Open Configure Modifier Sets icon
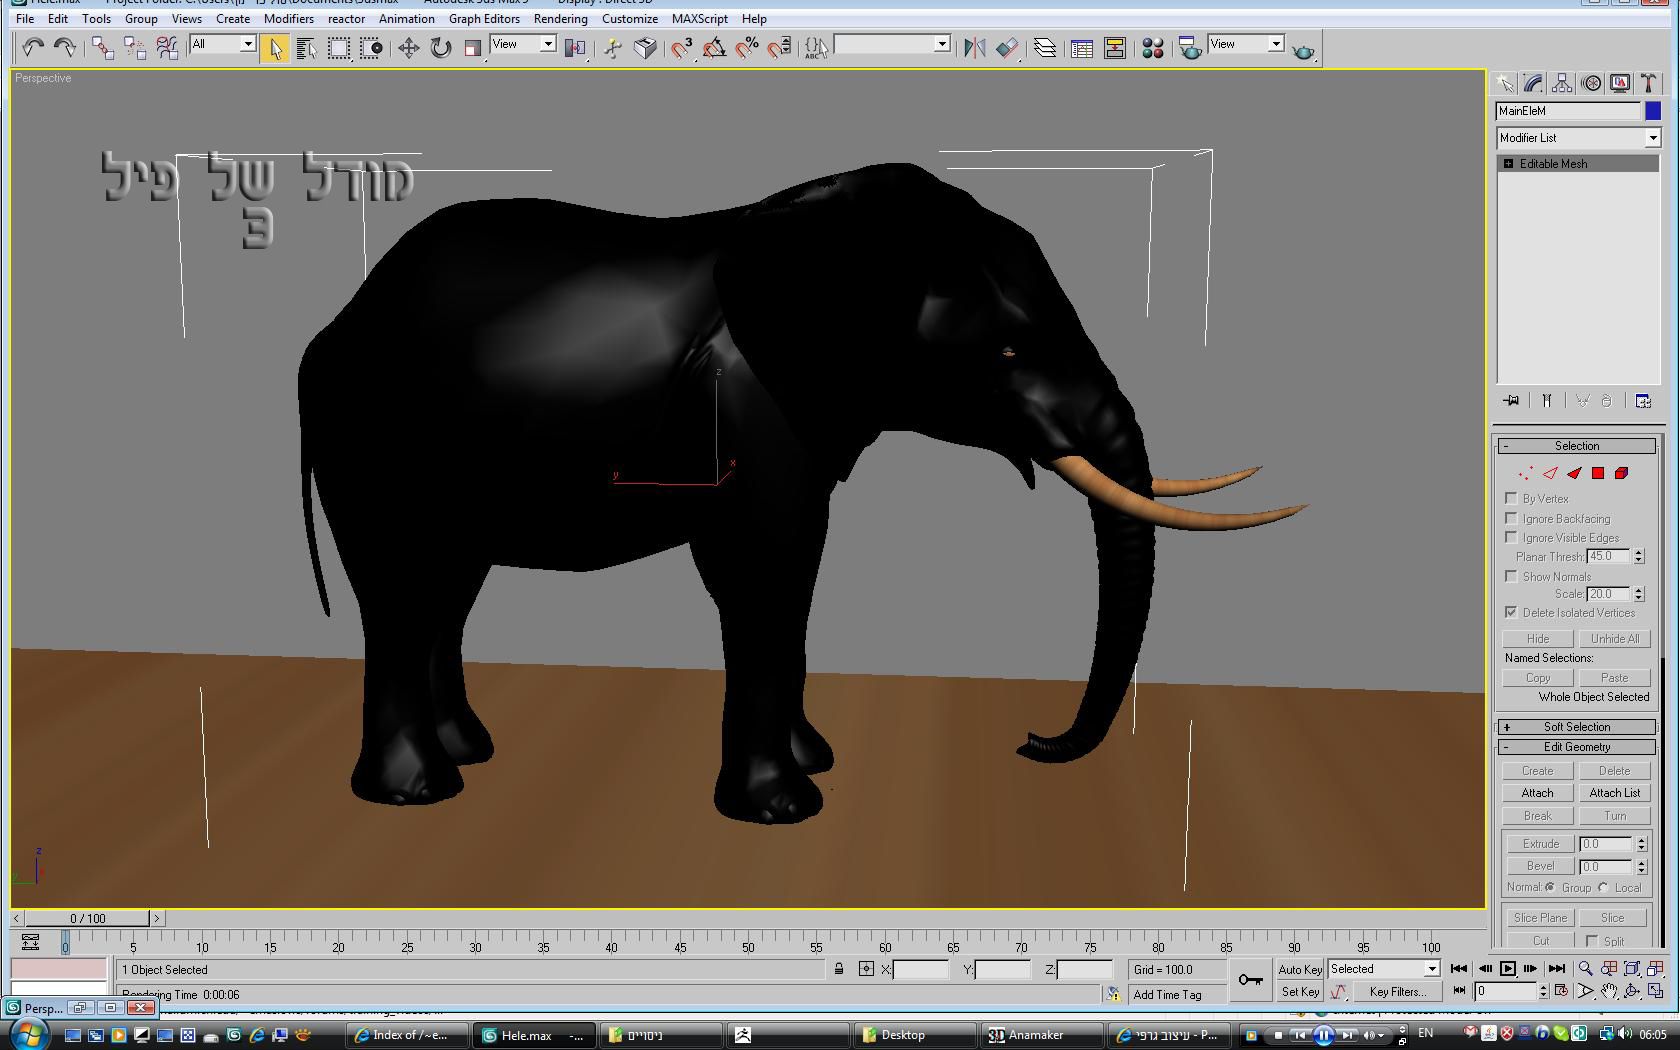The image size is (1680, 1050). [x=1643, y=401]
